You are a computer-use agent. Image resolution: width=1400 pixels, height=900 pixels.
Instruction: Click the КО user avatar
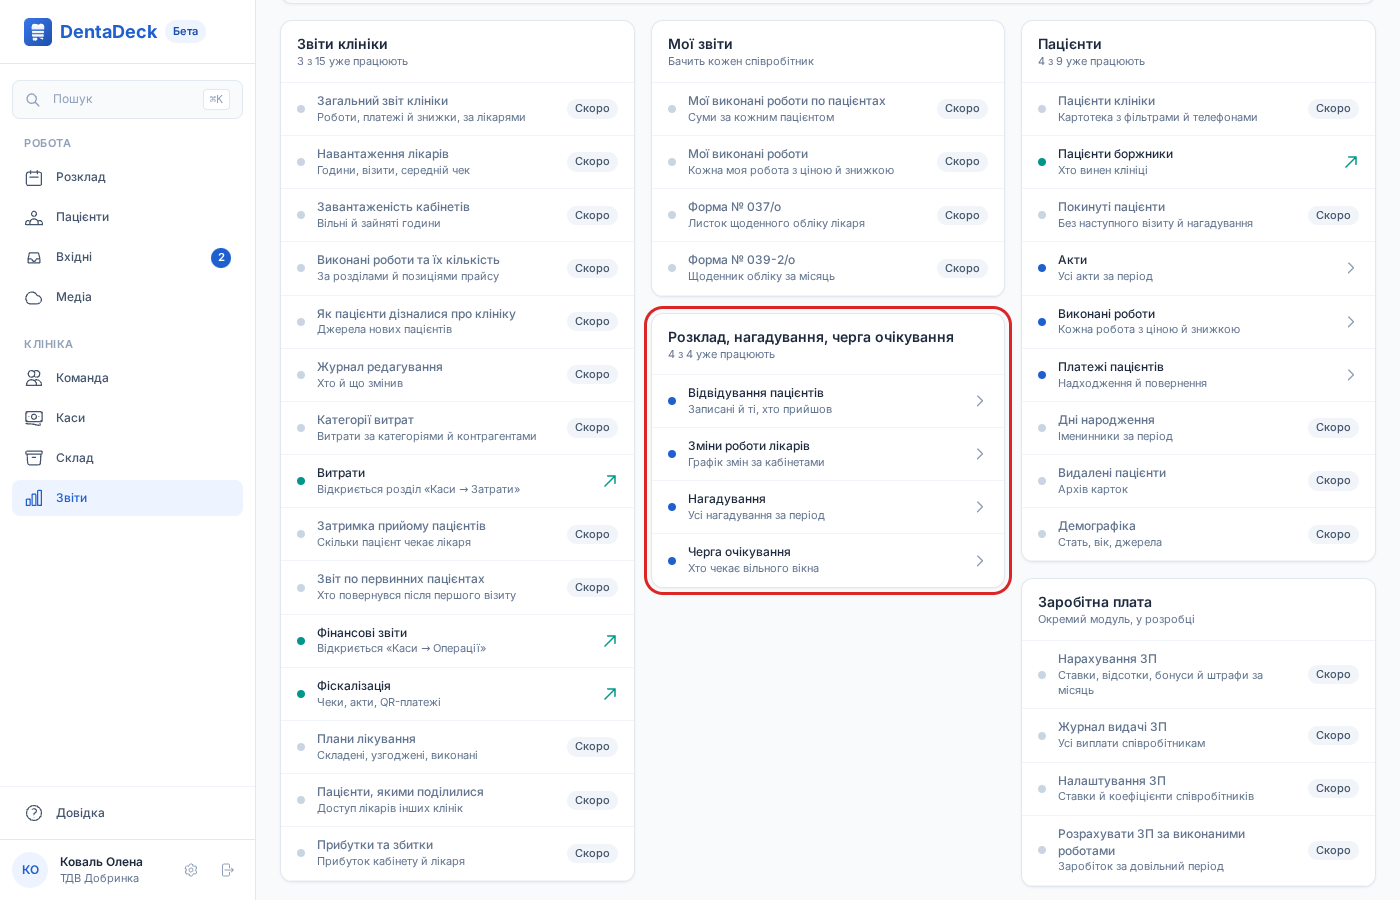coord(30,870)
